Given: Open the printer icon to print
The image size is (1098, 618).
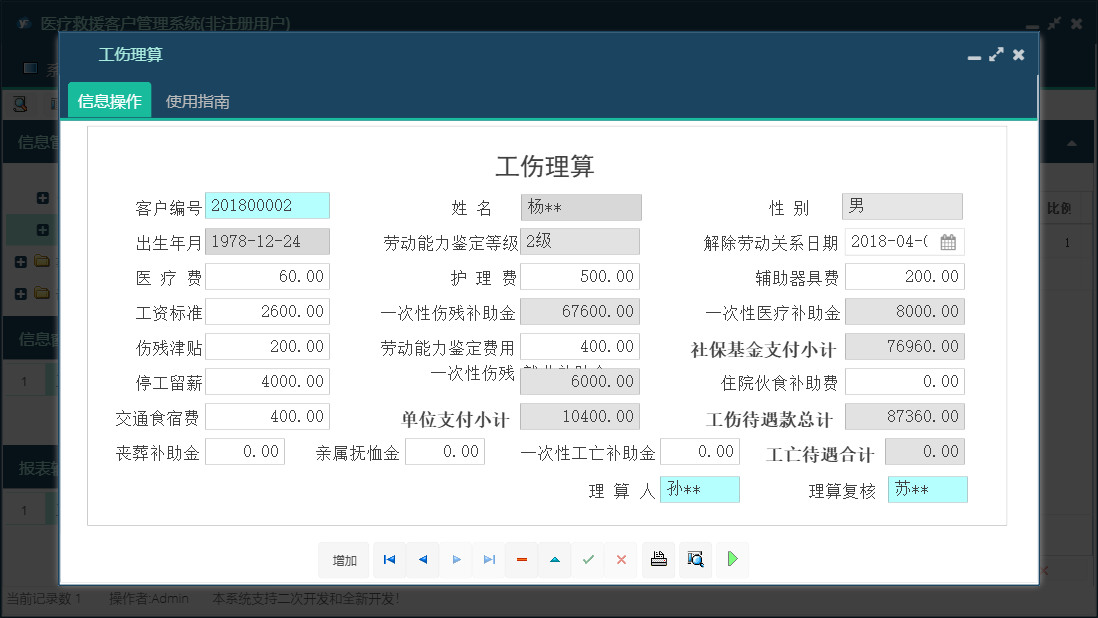Looking at the screenshot, I should (658, 560).
